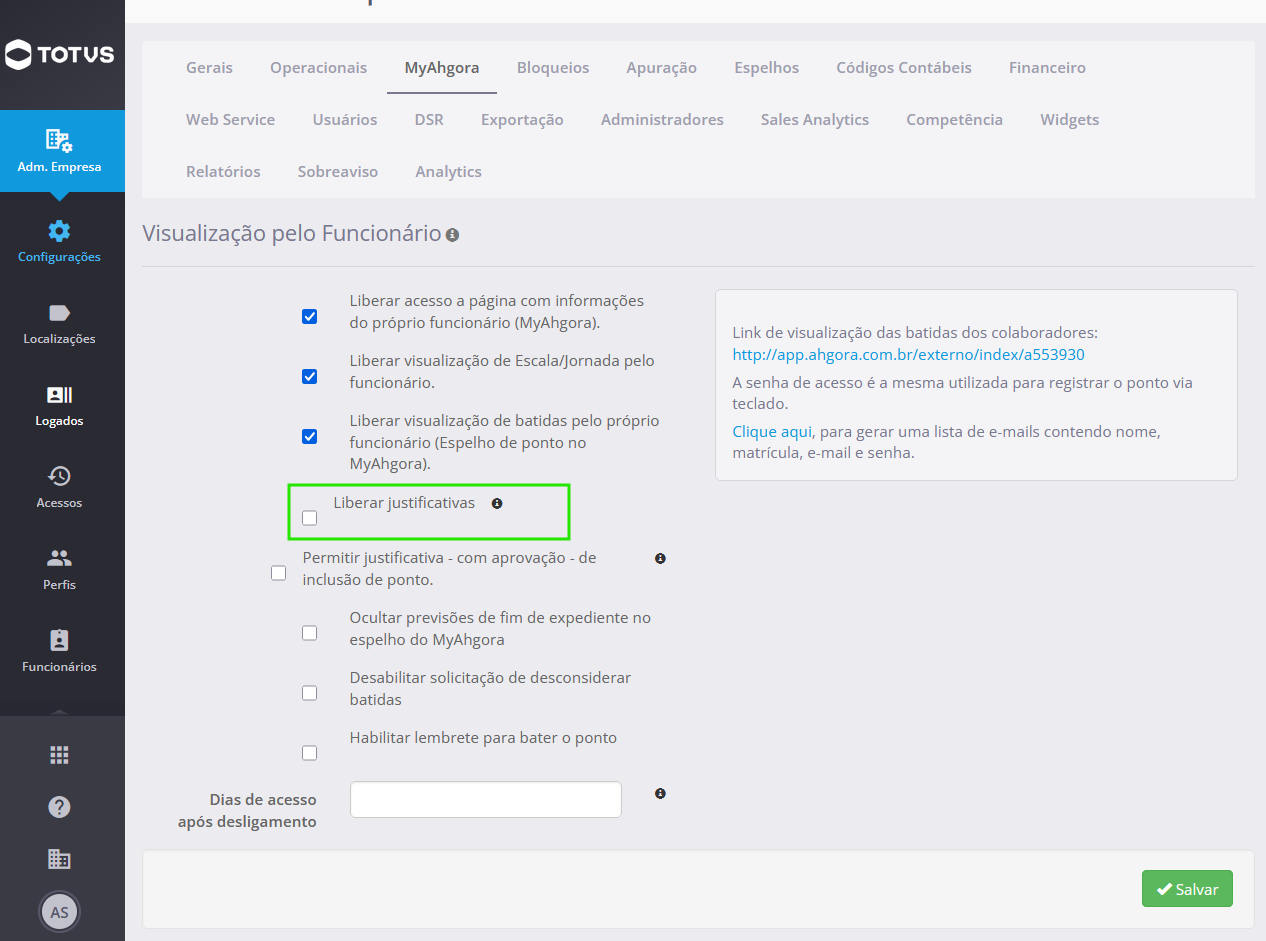Click info icon next to Liberar justificativas

point(497,503)
